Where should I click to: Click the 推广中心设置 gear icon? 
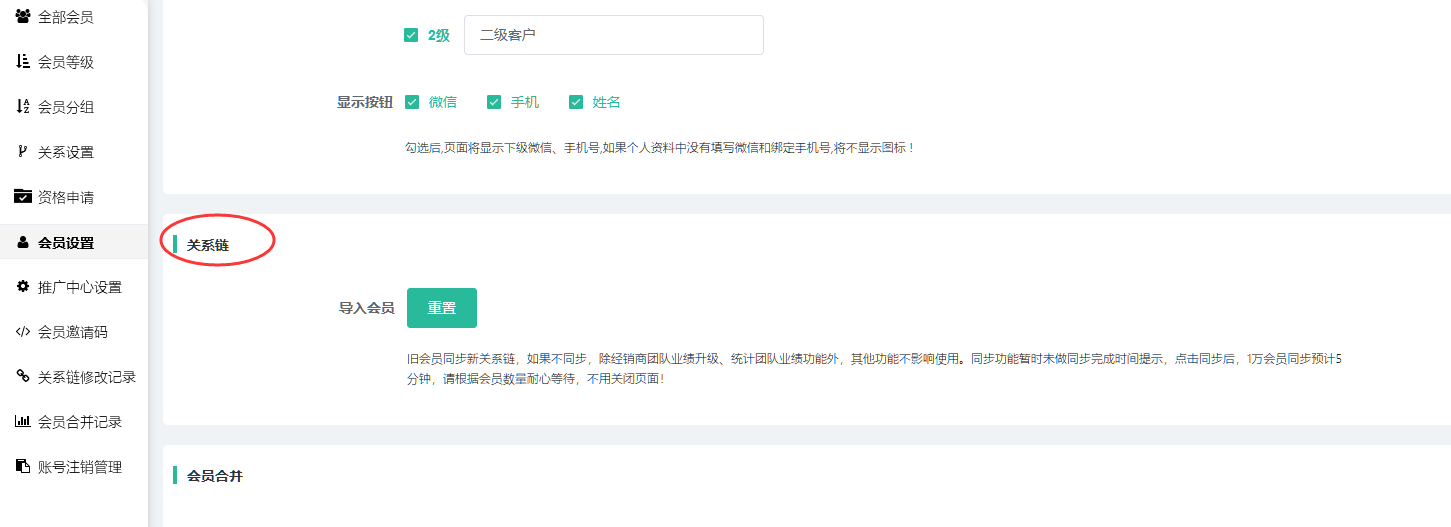coord(22,287)
